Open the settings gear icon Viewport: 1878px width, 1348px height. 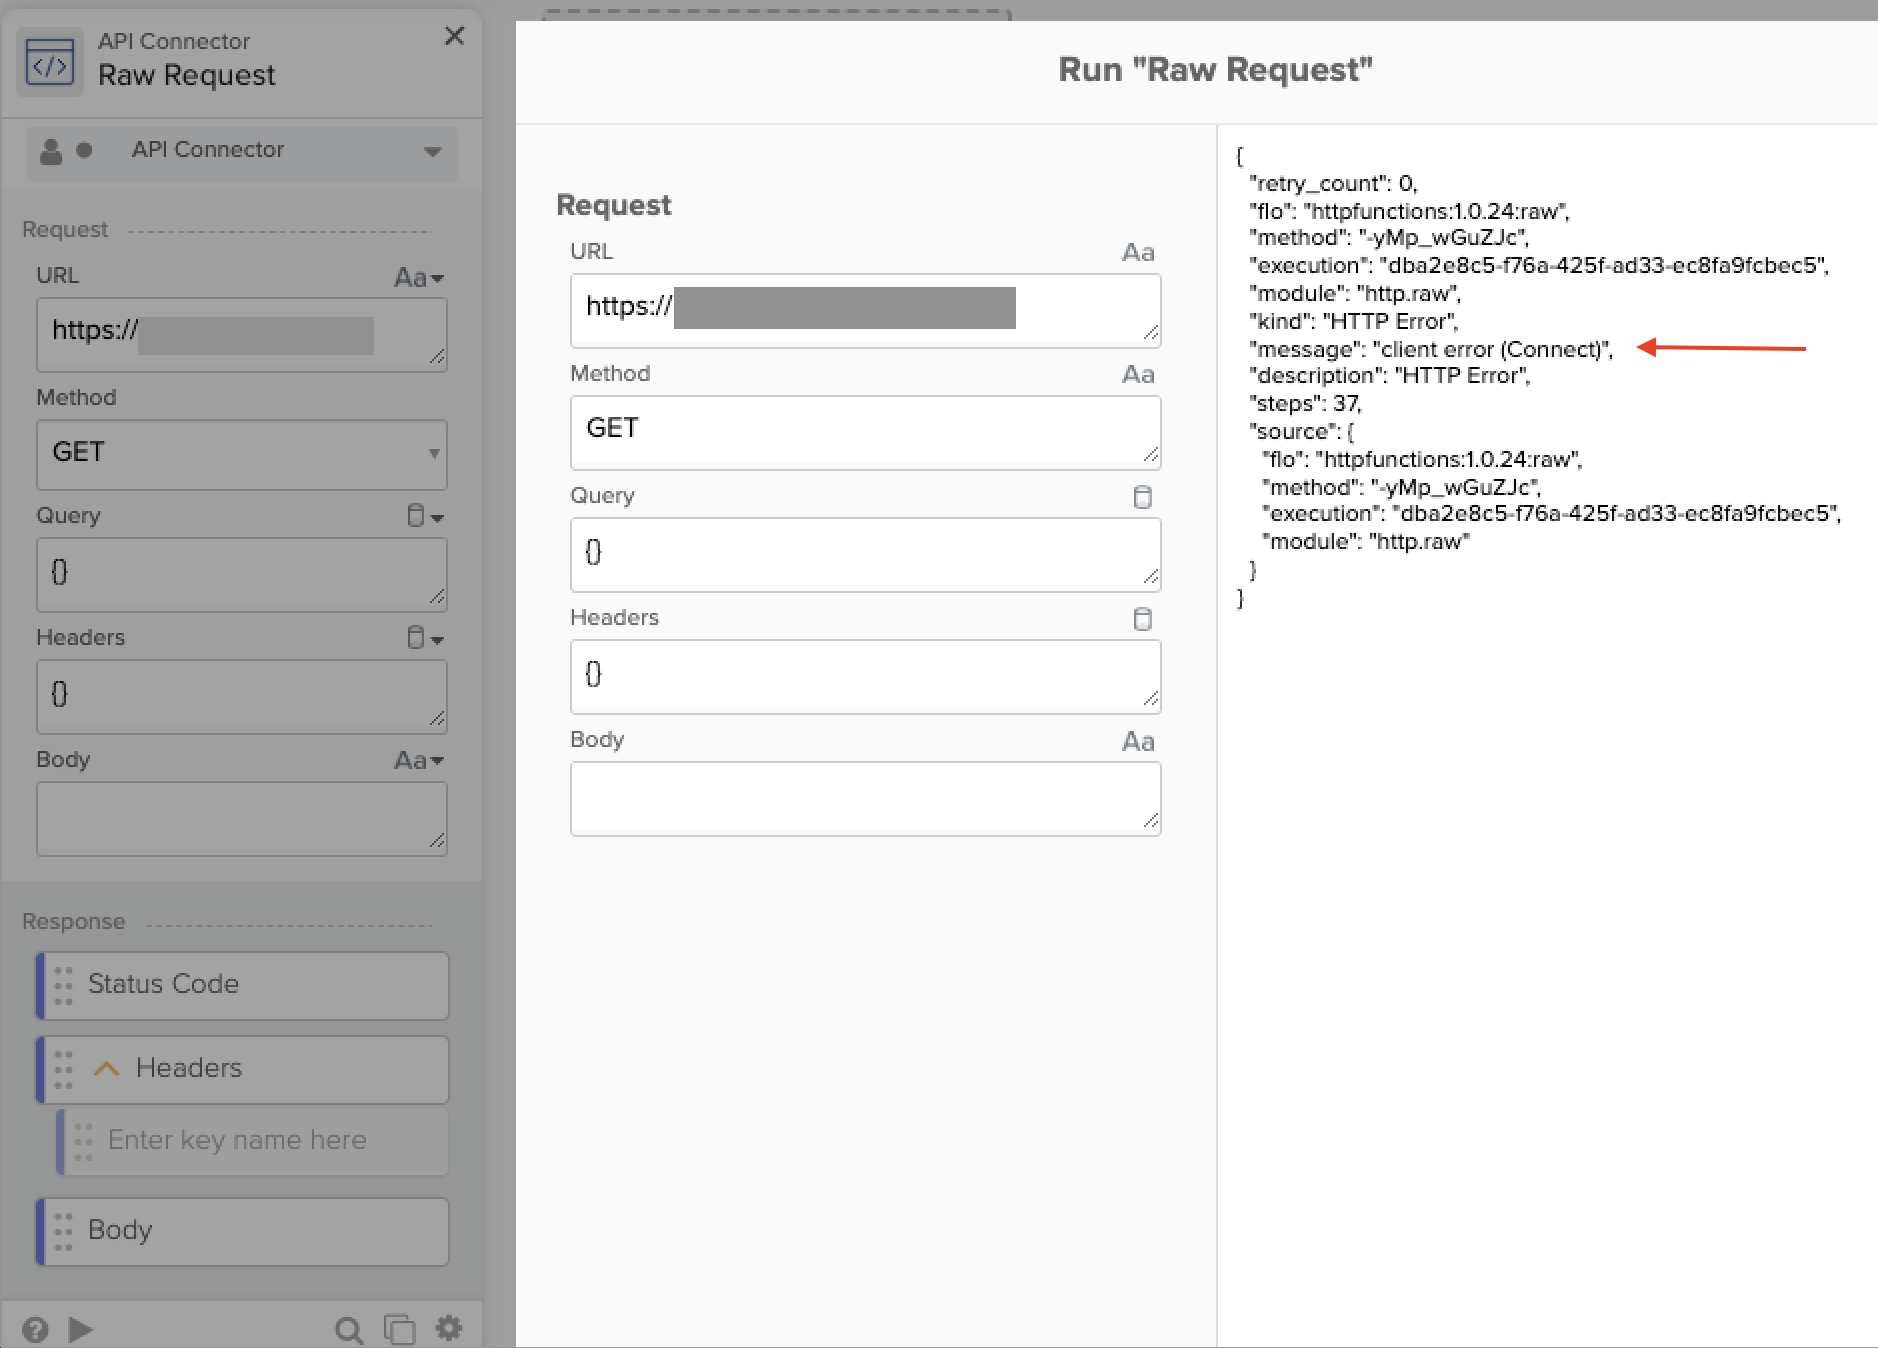(x=449, y=1328)
